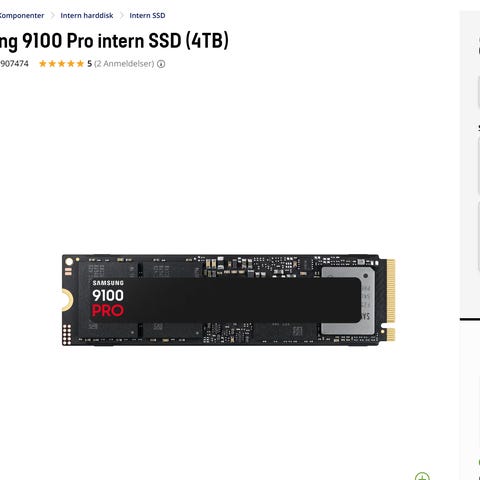Image resolution: width=480 pixels, height=480 pixels.
Task: Select the article number 907474
Action: 14,64
